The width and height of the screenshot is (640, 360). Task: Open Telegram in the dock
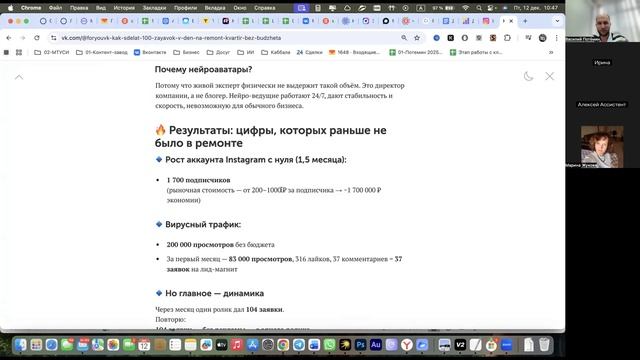click(x=299, y=345)
